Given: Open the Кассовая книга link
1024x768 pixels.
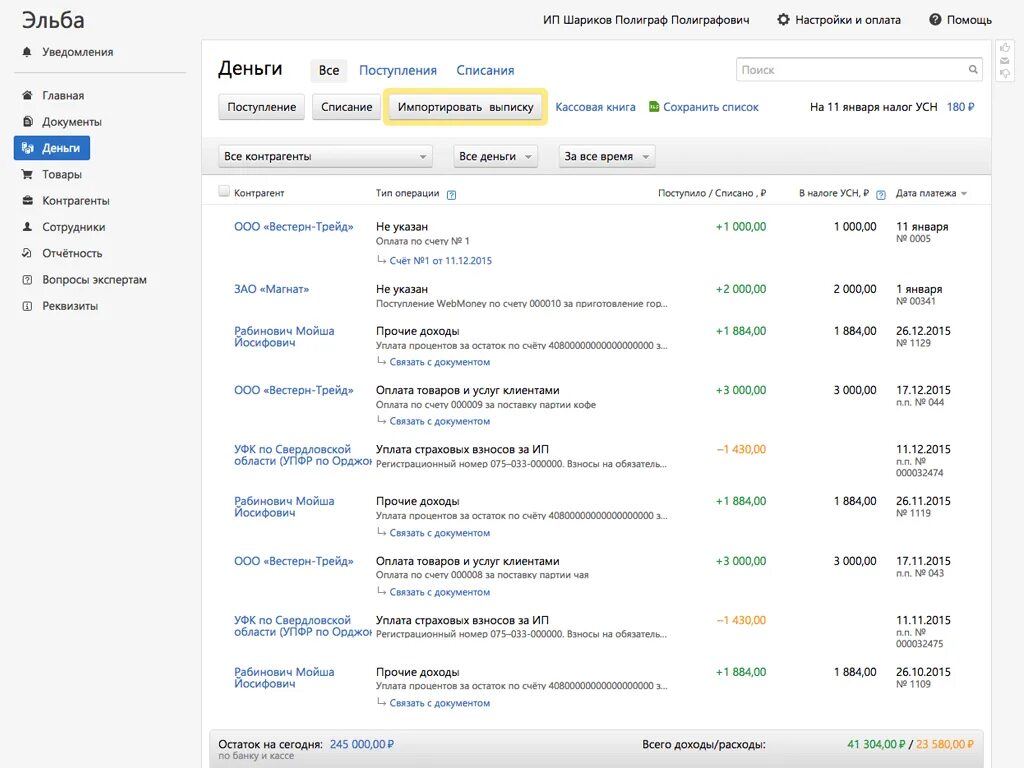Looking at the screenshot, I should (595, 107).
